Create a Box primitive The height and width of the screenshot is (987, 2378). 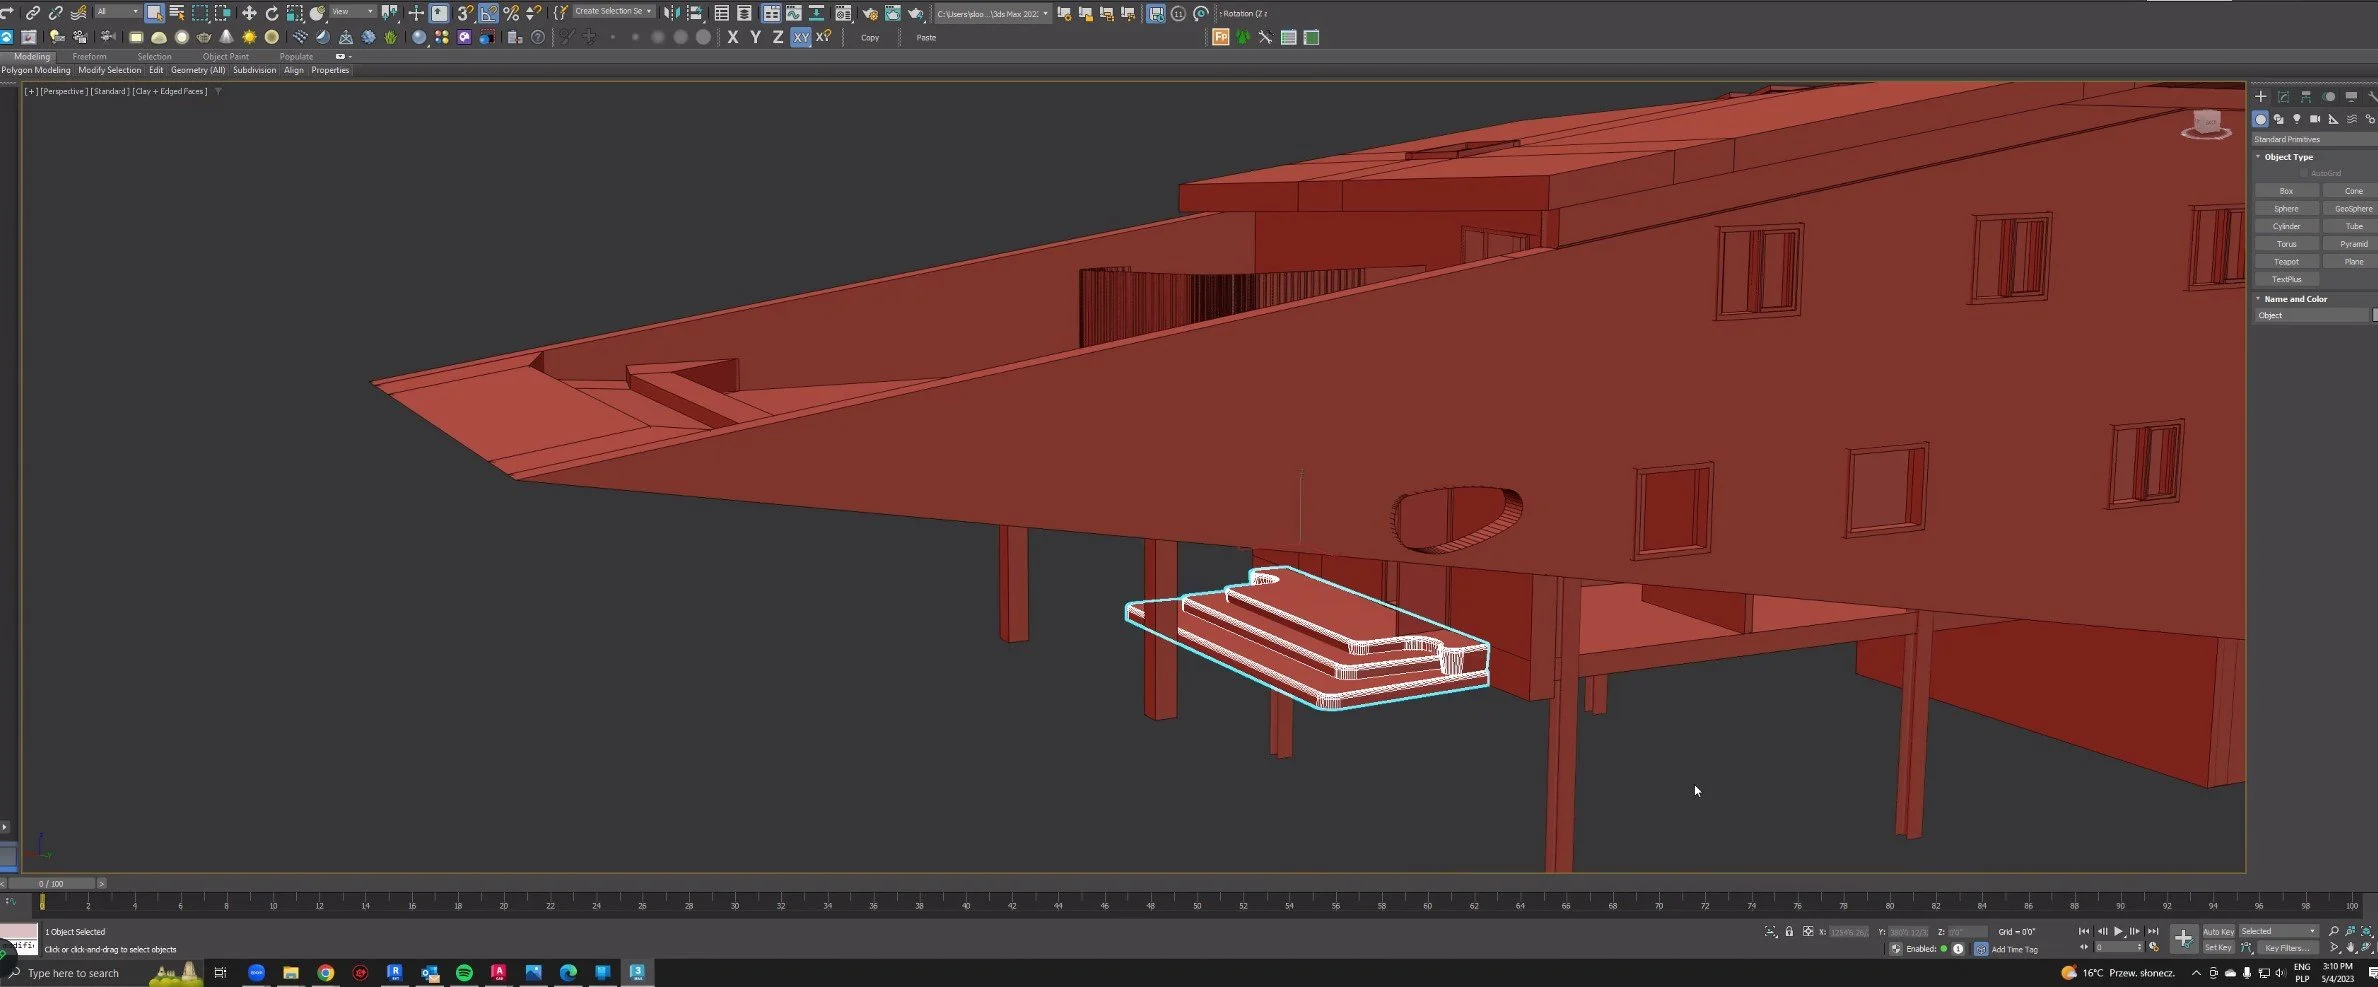point(2286,191)
